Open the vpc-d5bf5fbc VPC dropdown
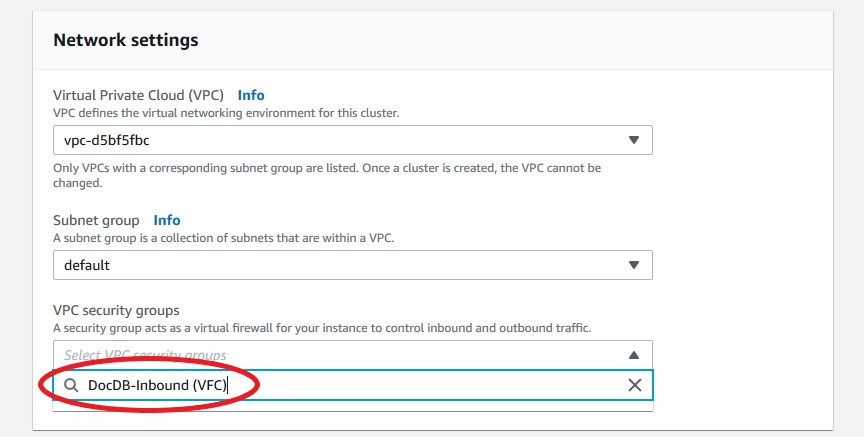 (340, 140)
